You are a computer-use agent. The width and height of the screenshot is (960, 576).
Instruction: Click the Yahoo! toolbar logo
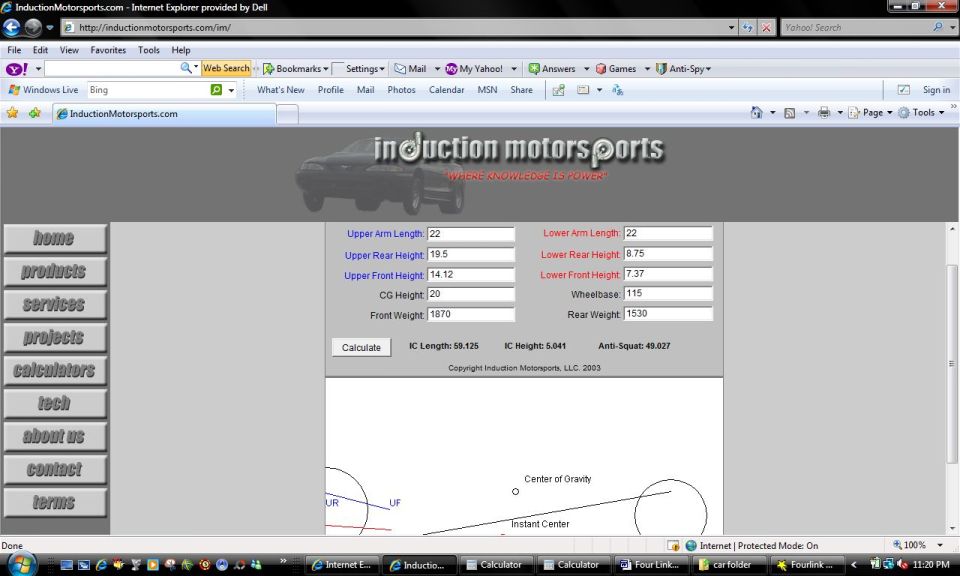pos(17,69)
